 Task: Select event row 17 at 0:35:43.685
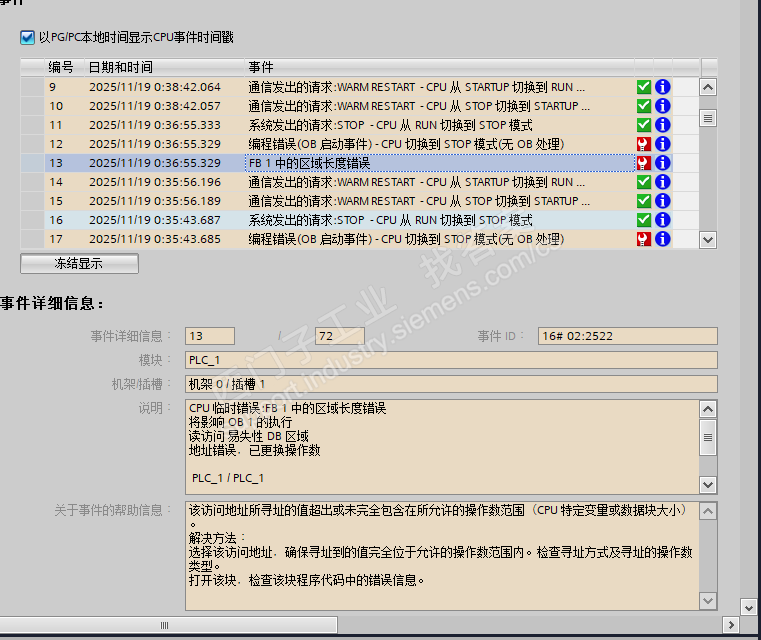(360, 239)
